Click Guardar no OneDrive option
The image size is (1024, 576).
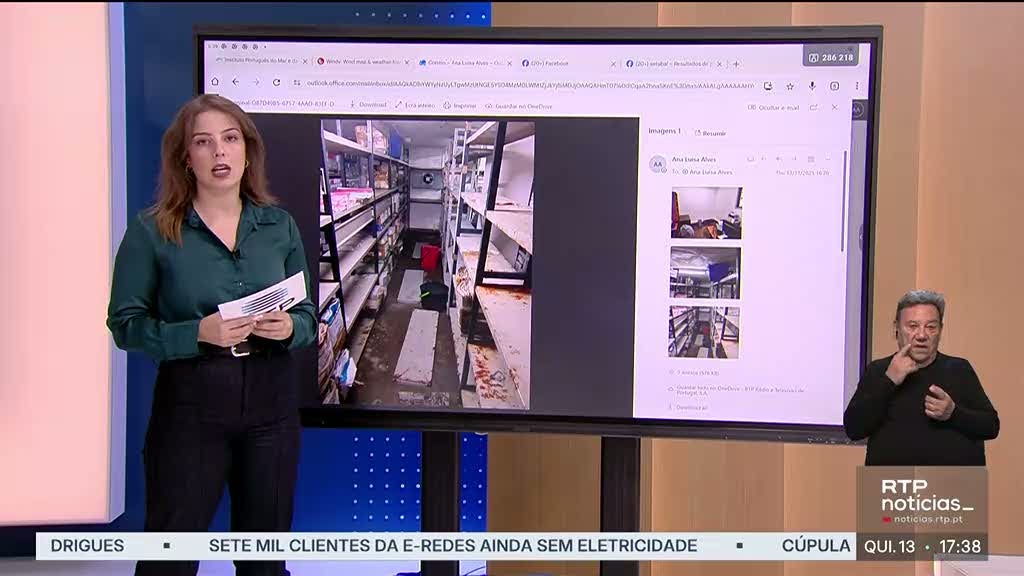click(x=521, y=105)
